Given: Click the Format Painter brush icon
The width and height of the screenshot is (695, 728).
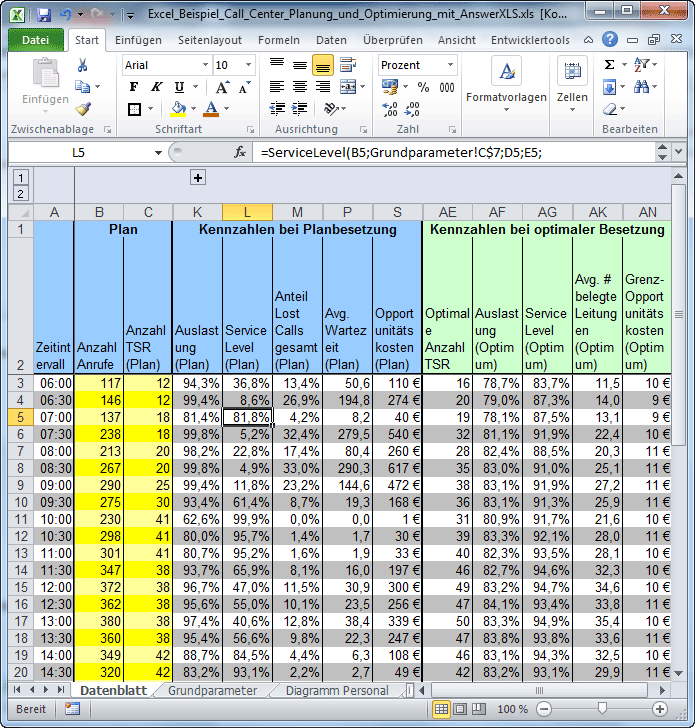Looking at the screenshot, I should coord(83,109).
